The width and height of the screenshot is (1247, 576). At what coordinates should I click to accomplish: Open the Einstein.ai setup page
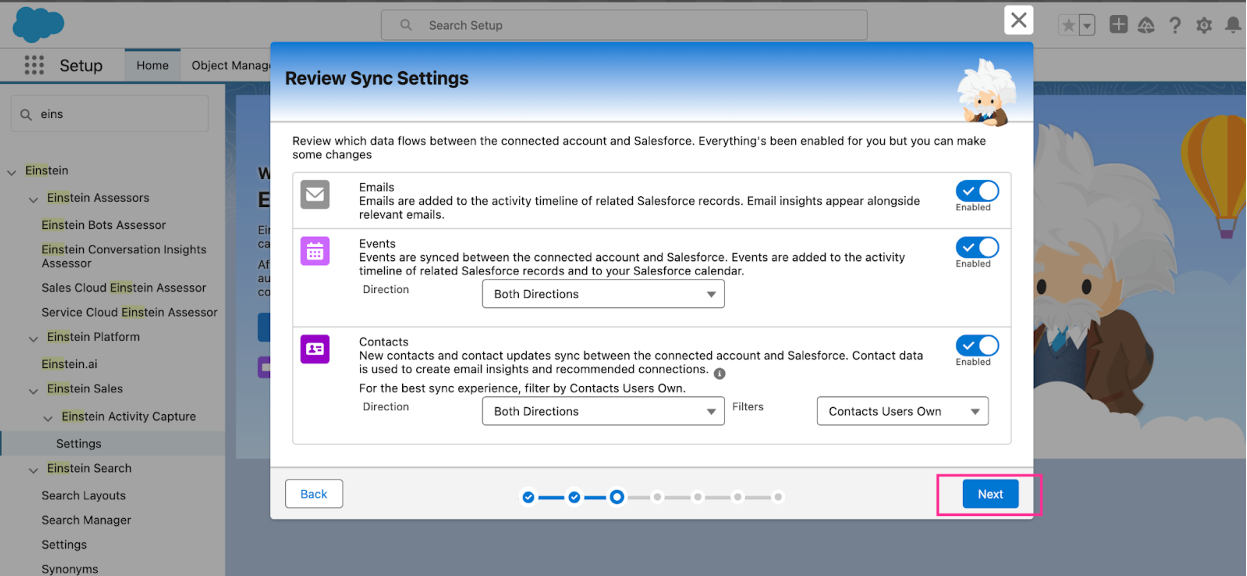coord(69,364)
